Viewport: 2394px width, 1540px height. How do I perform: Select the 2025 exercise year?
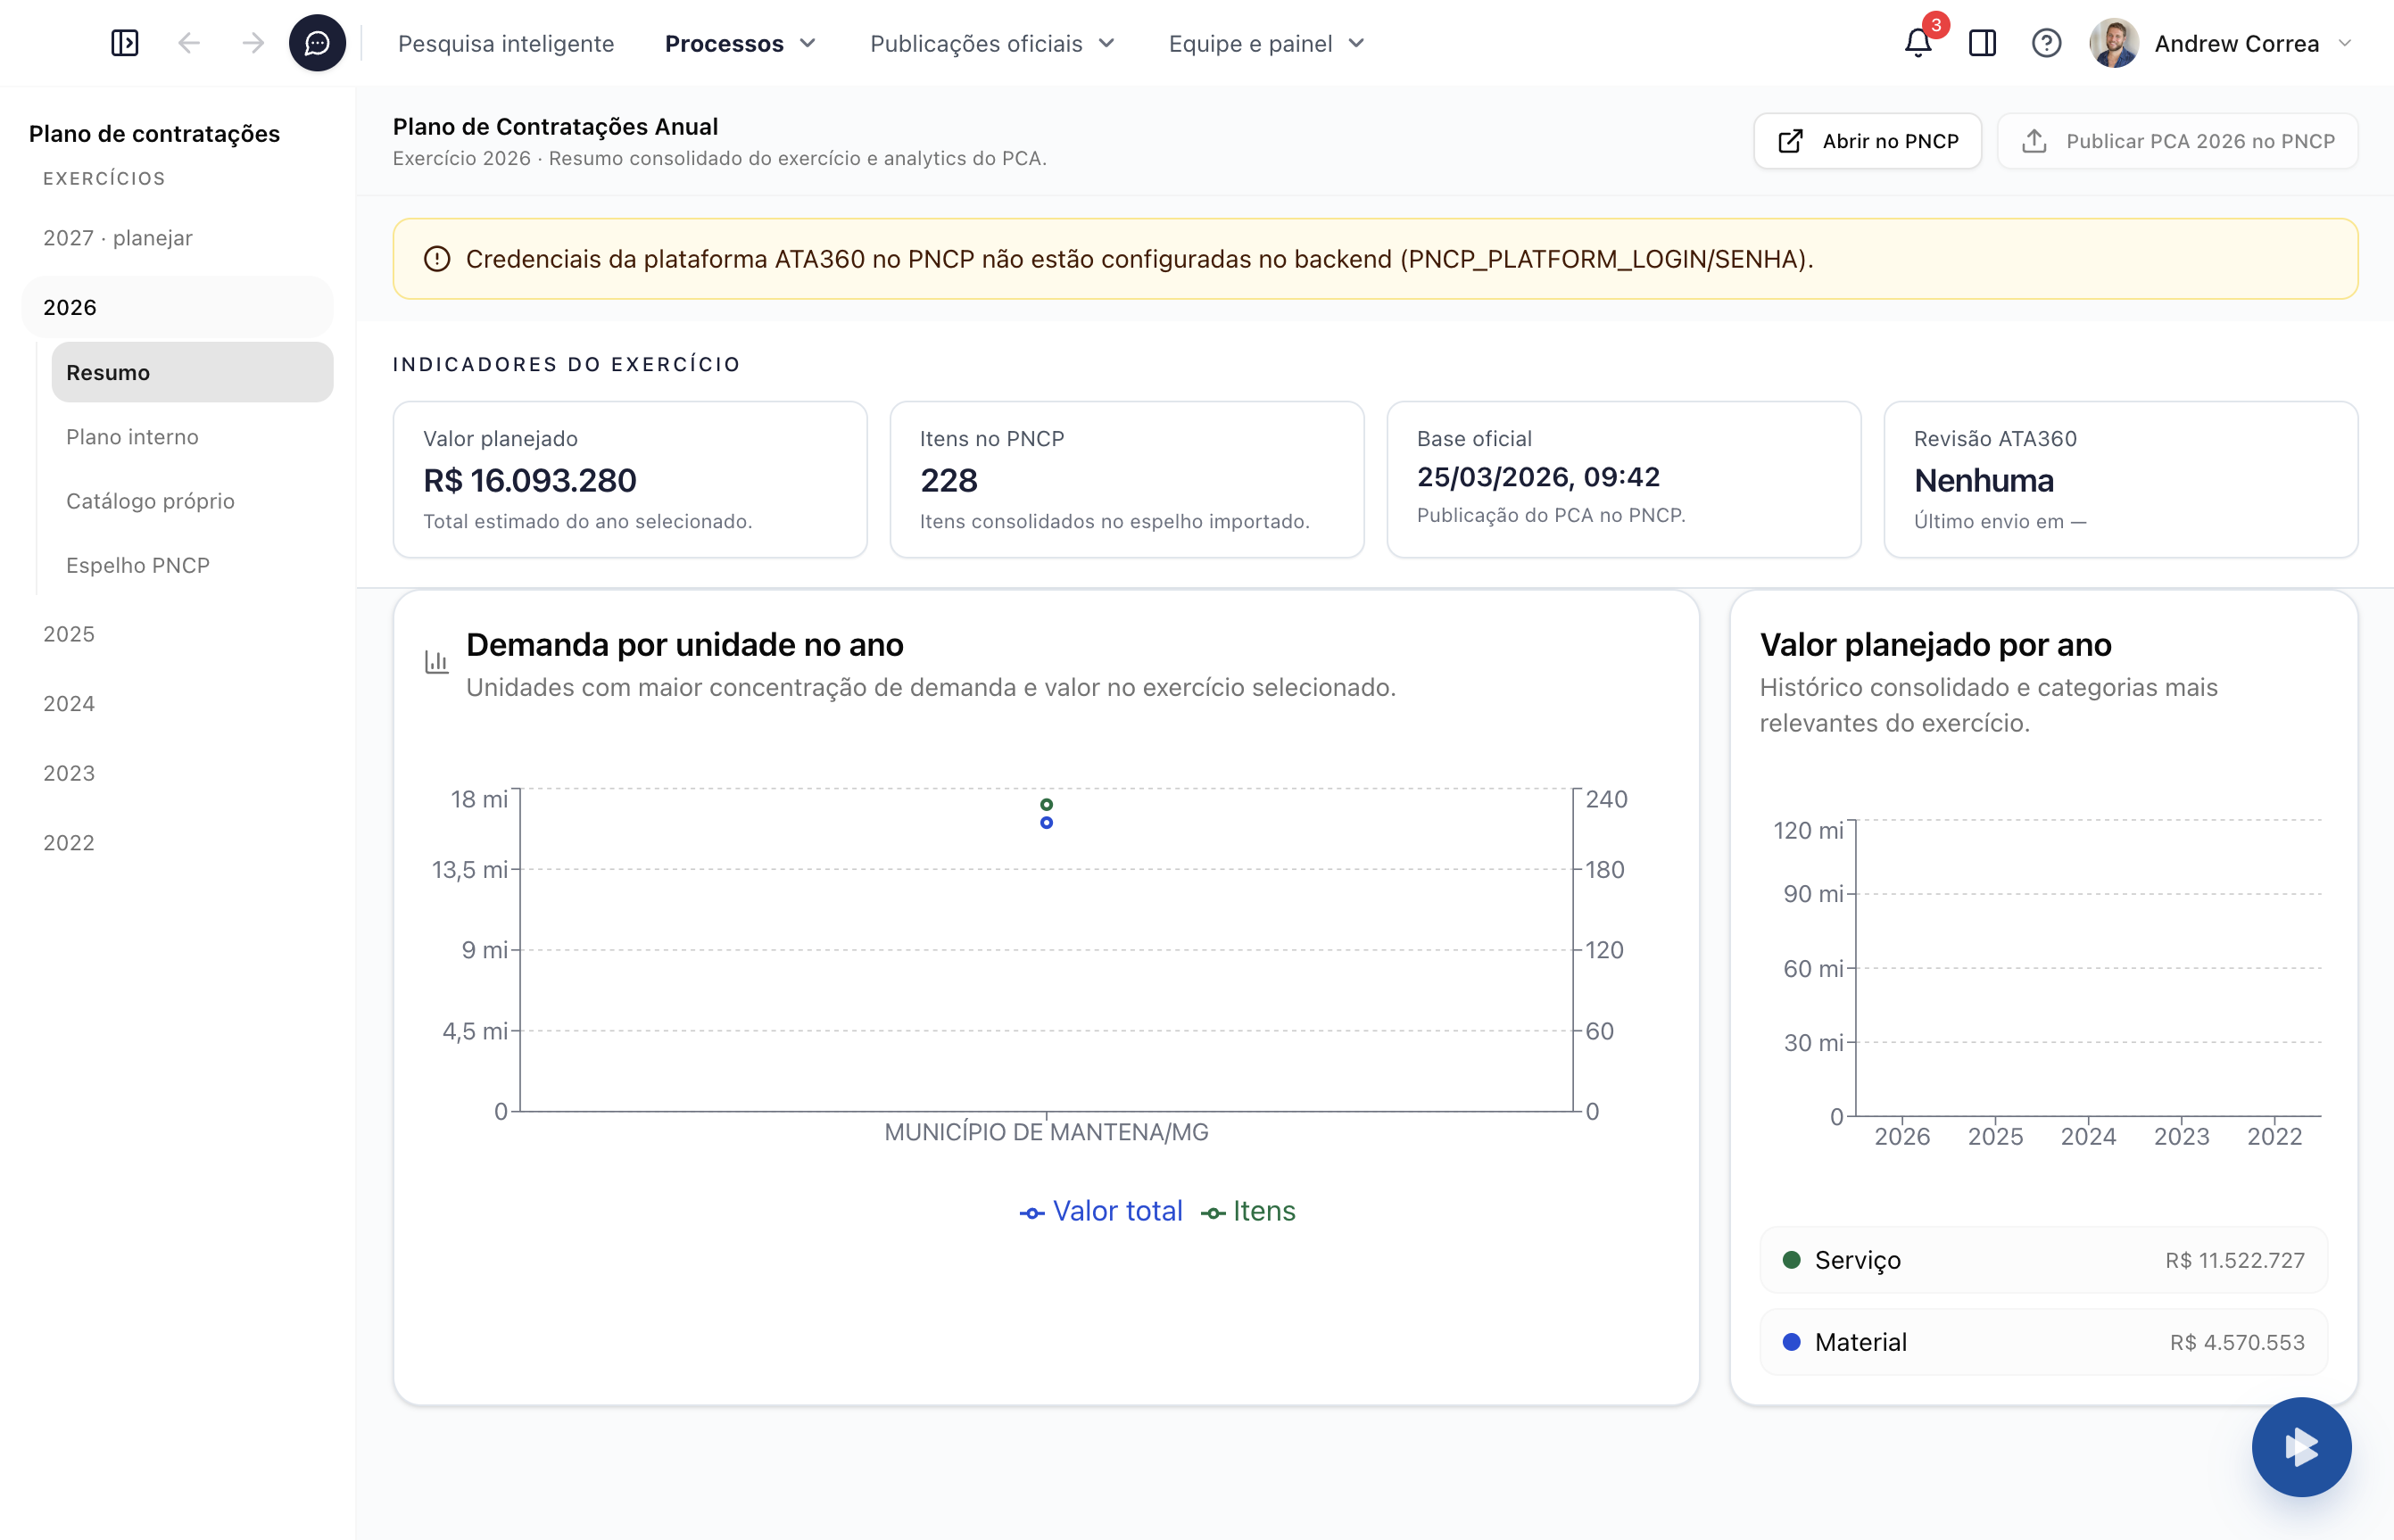pos(69,634)
